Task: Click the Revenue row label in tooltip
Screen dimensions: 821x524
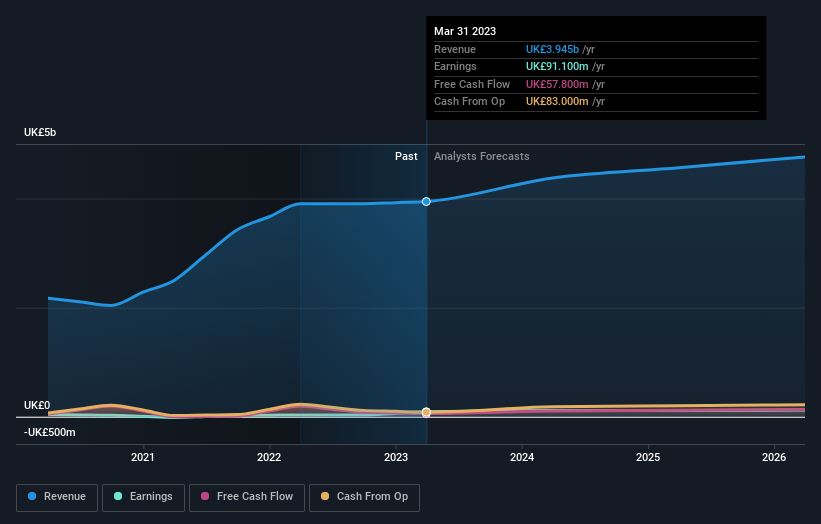Action: click(x=455, y=49)
